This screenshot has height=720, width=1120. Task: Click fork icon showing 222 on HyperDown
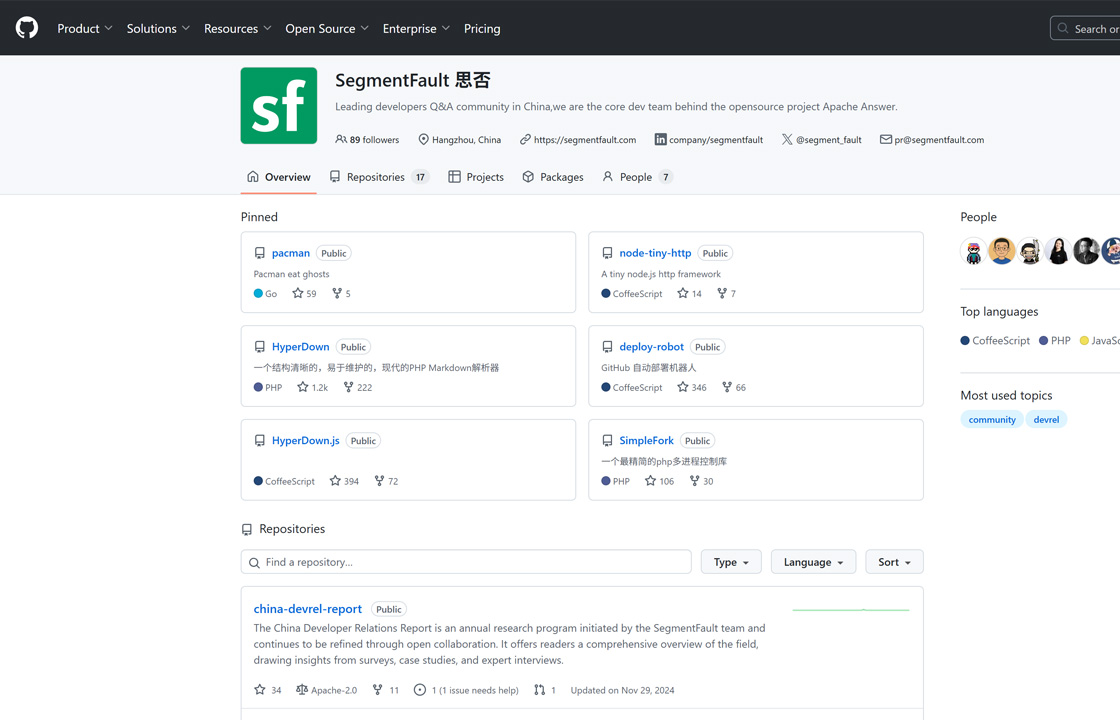[349, 386]
